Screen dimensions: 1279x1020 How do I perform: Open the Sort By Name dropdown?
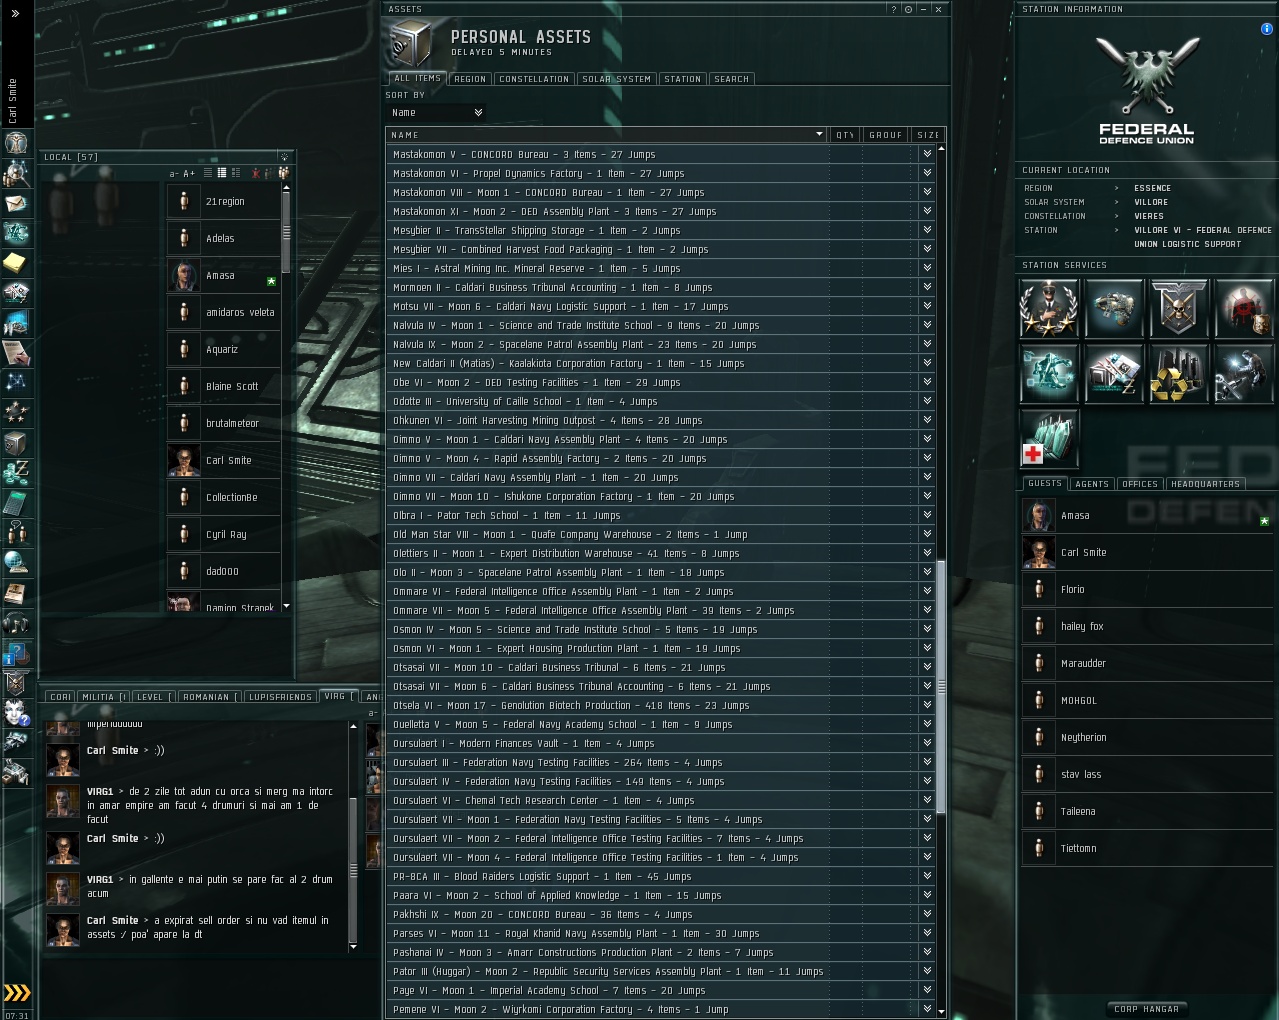point(437,113)
